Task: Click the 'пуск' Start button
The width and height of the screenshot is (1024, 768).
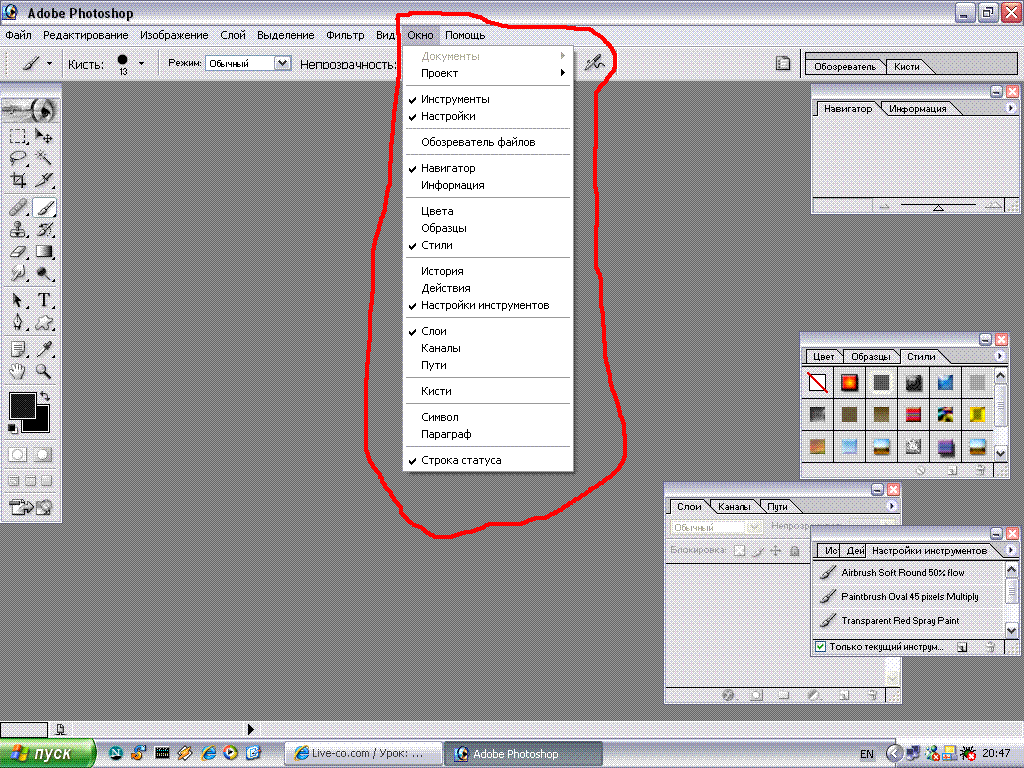Action: coord(48,753)
